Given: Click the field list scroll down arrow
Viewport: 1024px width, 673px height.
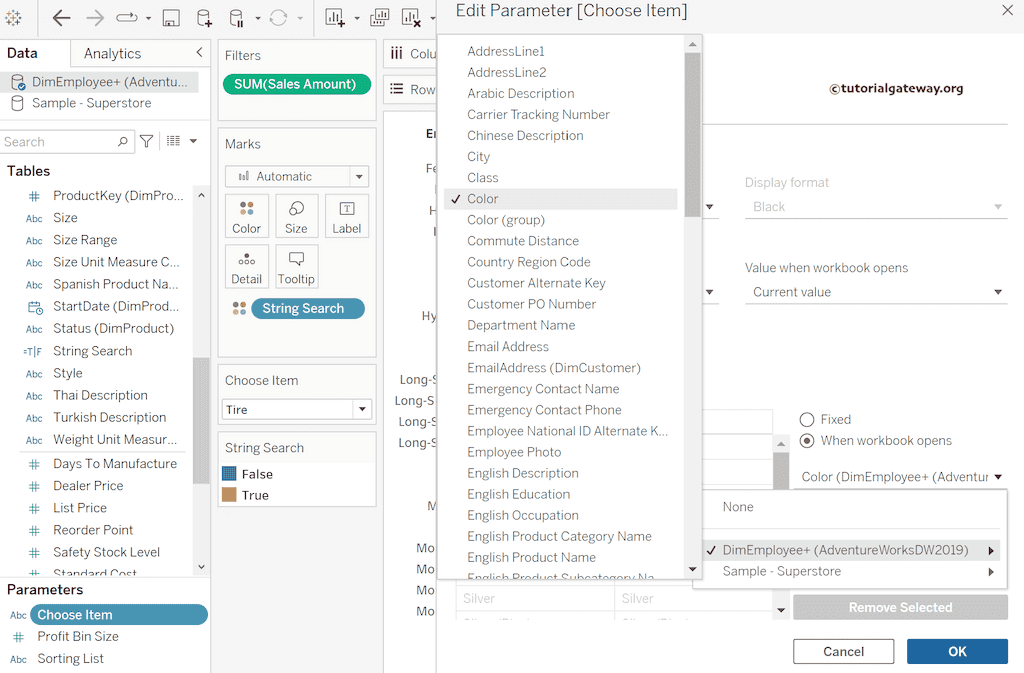Looking at the screenshot, I should tap(692, 570).
